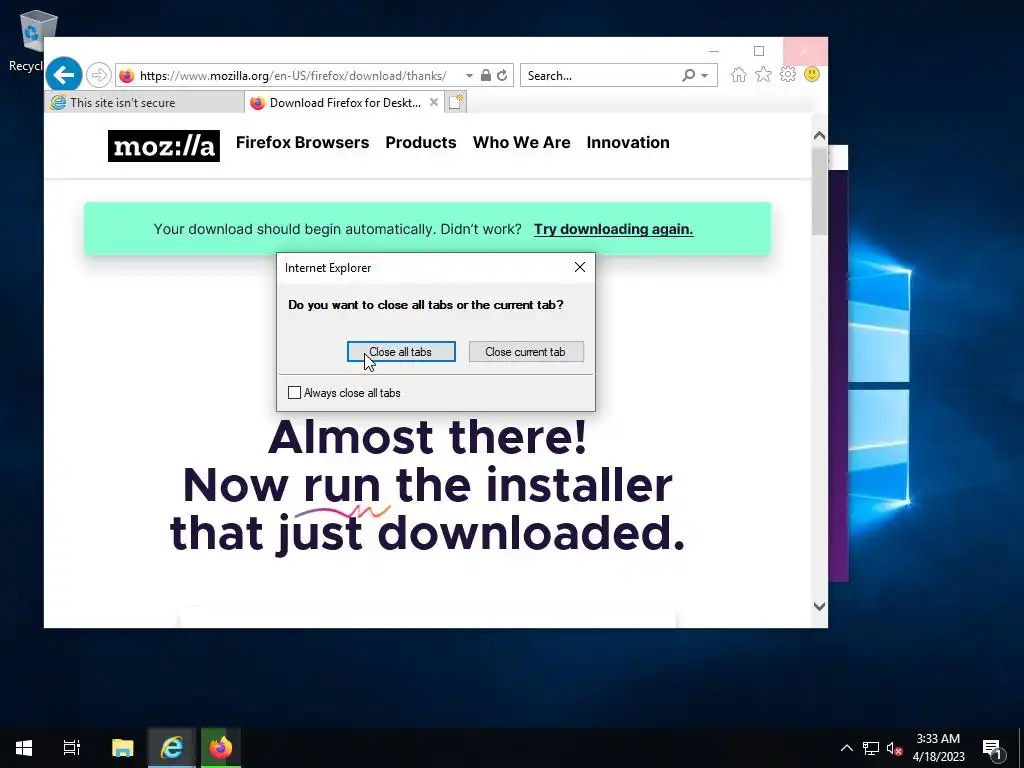Click the page scrollbar down arrow
The width and height of the screenshot is (1024, 768).
point(819,606)
